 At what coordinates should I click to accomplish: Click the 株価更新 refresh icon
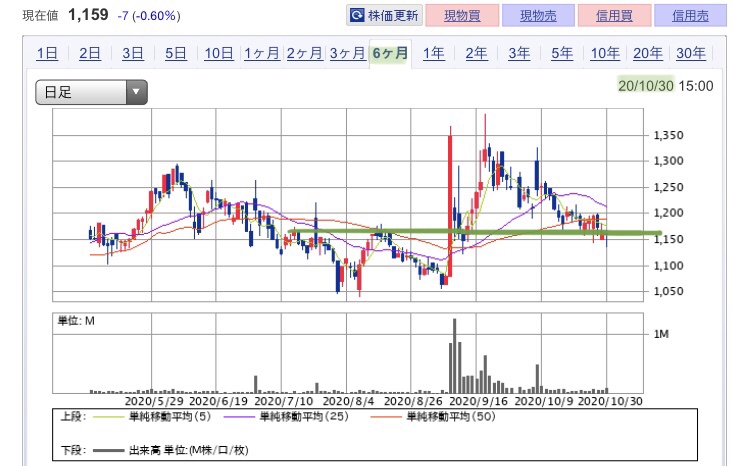357,15
